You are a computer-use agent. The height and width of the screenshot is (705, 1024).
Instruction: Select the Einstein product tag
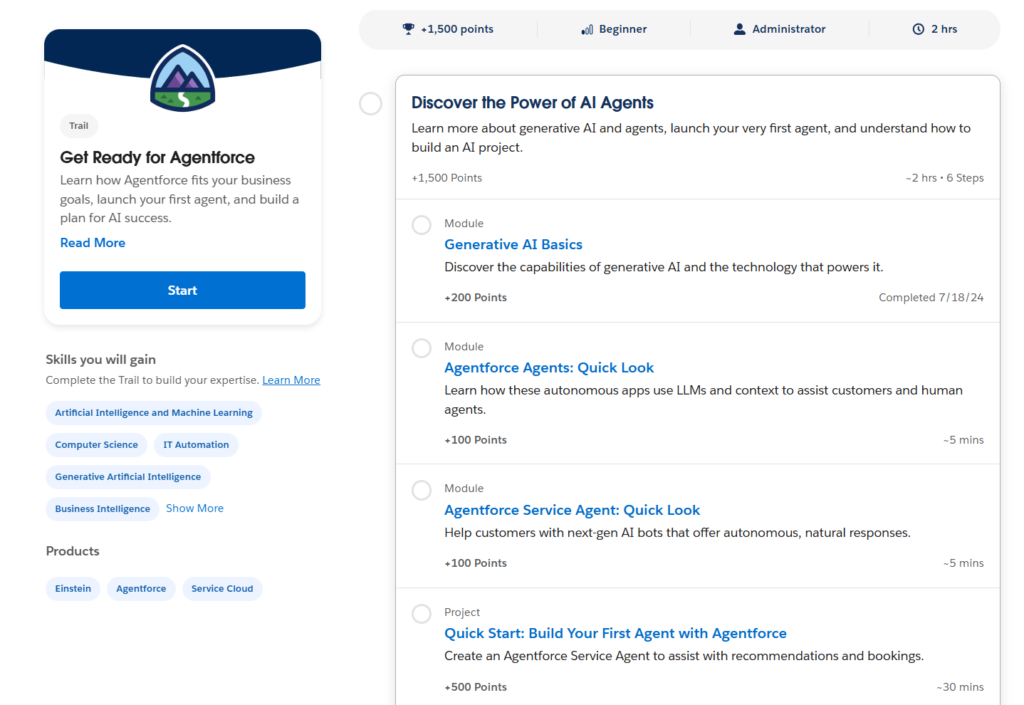click(x=73, y=589)
